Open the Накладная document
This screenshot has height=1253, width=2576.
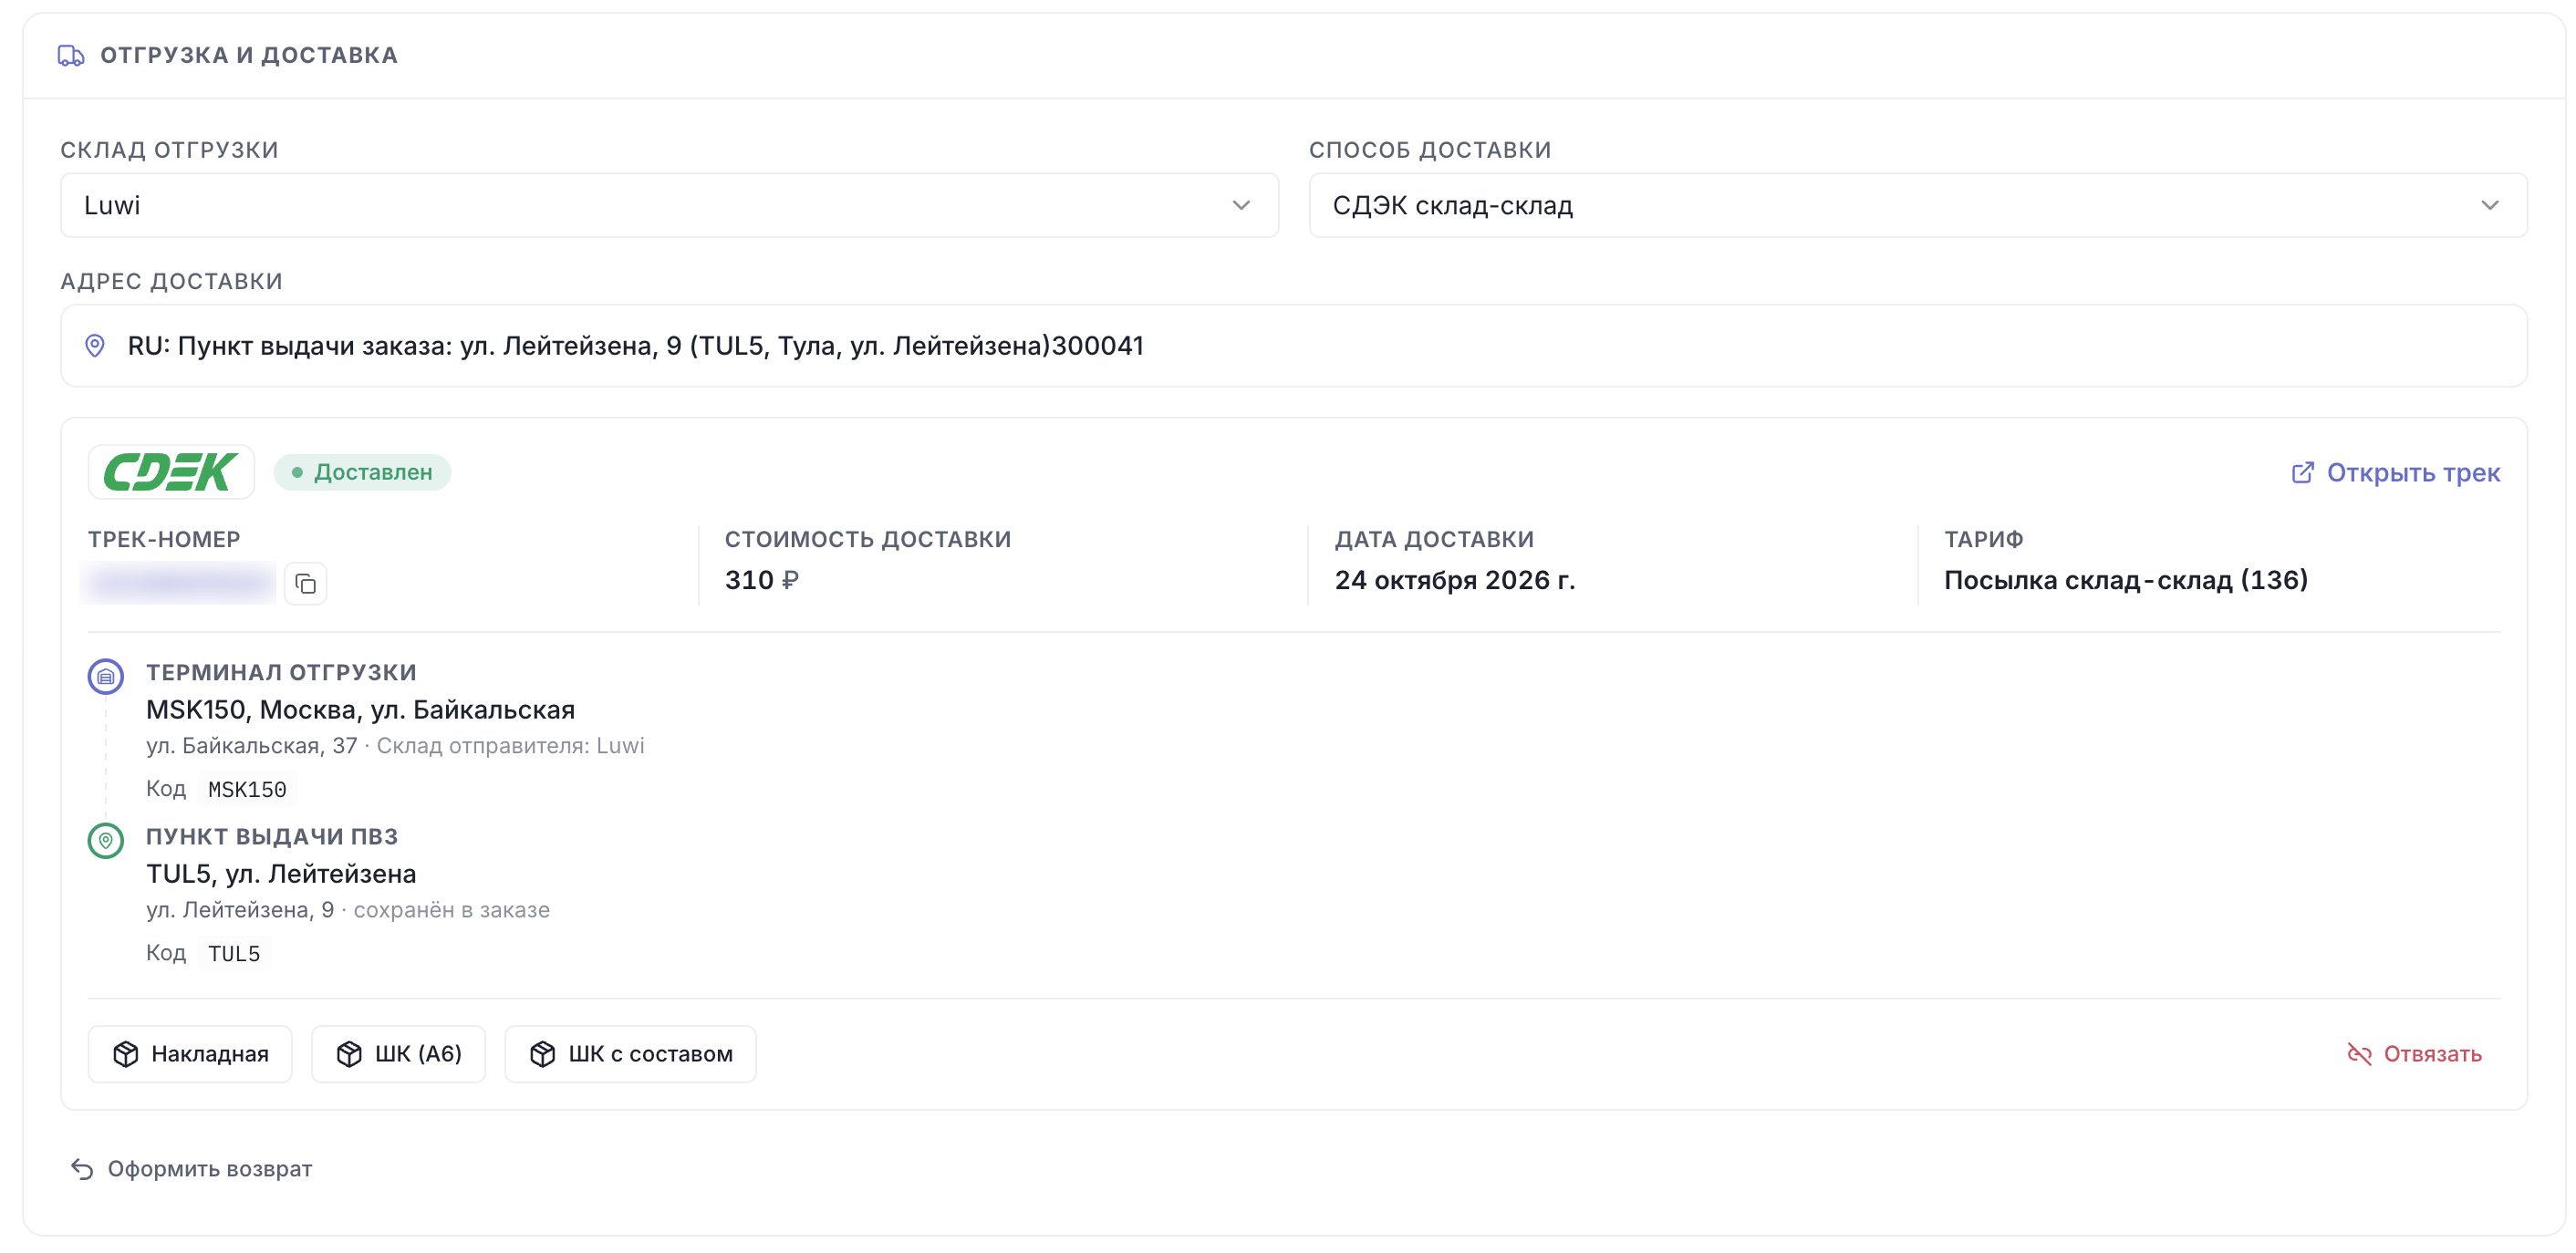pos(190,1054)
